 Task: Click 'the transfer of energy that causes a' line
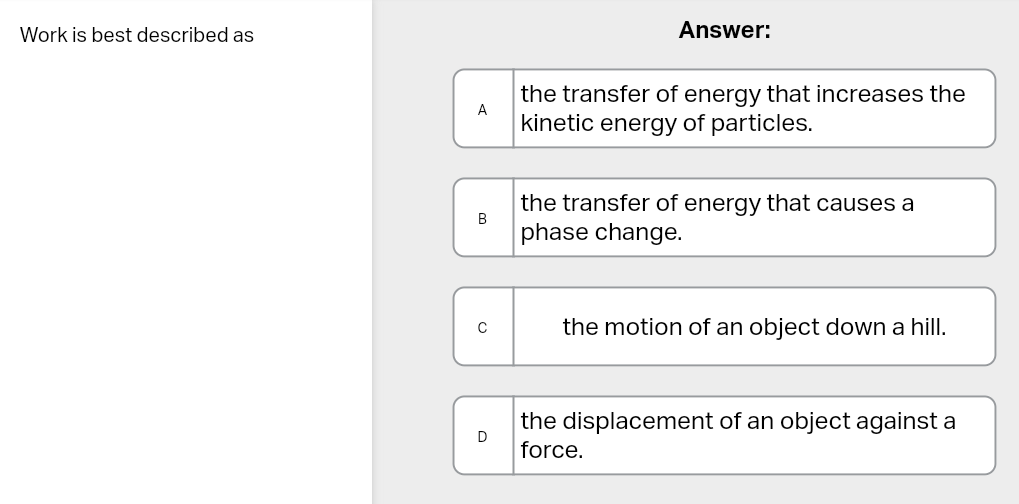[717, 203]
